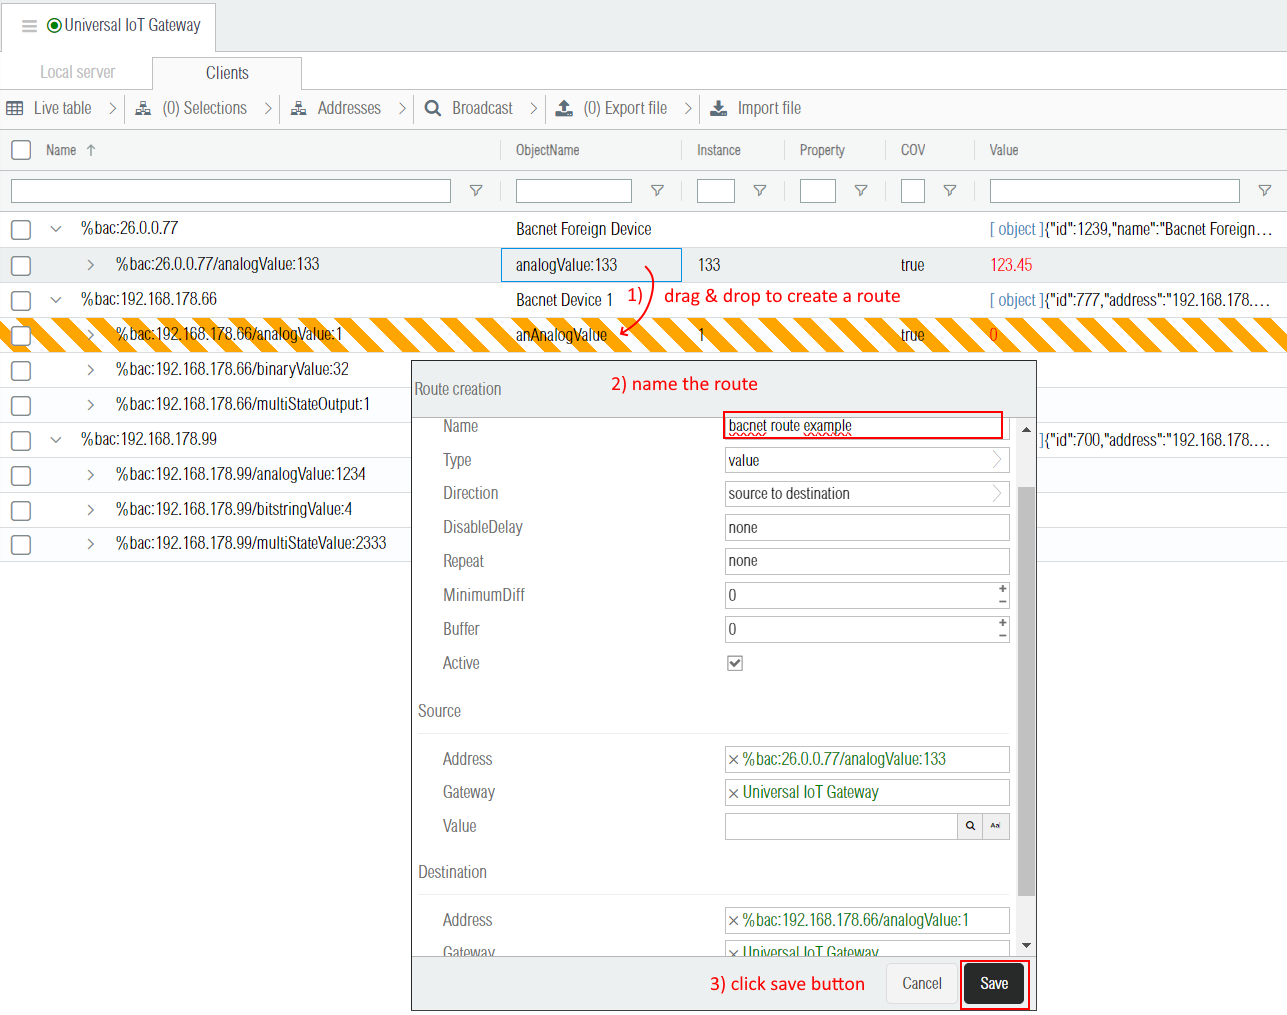1287x1015 pixels.
Task: Open the Type dropdown showing value
Action: click(x=866, y=460)
